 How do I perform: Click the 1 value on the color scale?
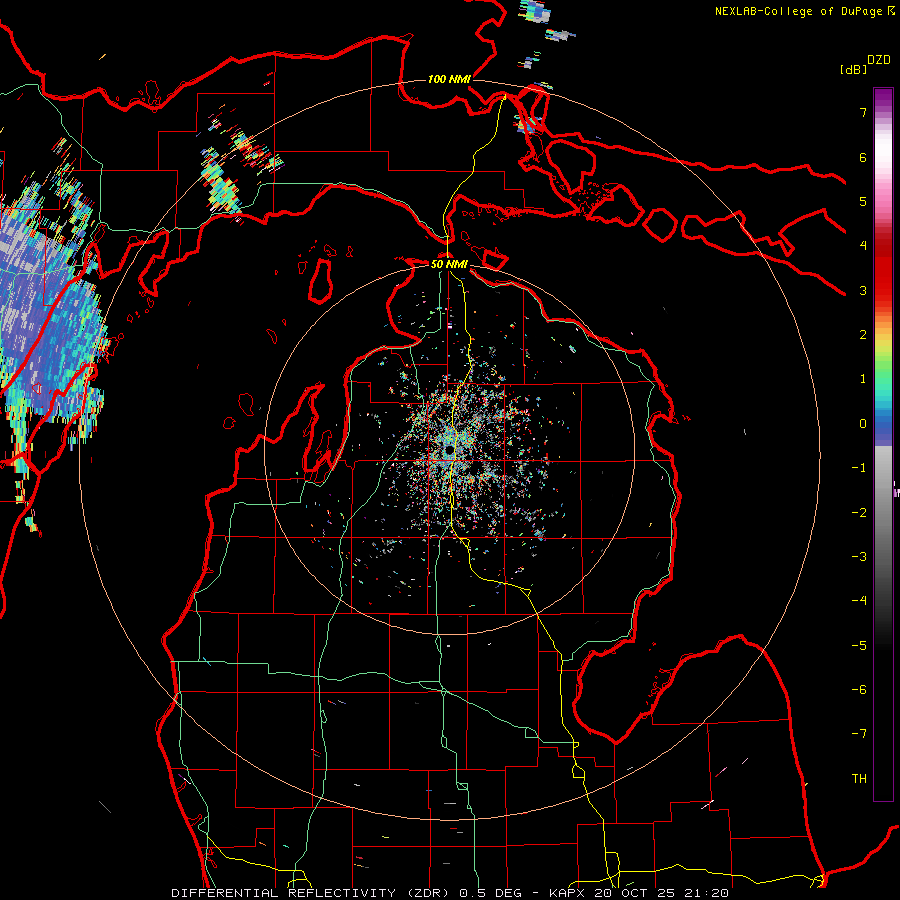pyautogui.click(x=863, y=379)
